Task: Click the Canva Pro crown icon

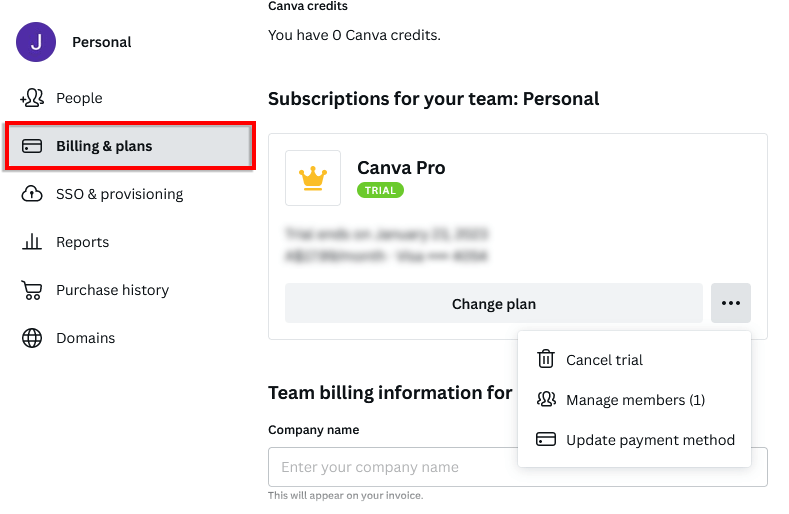Action: coord(313,178)
